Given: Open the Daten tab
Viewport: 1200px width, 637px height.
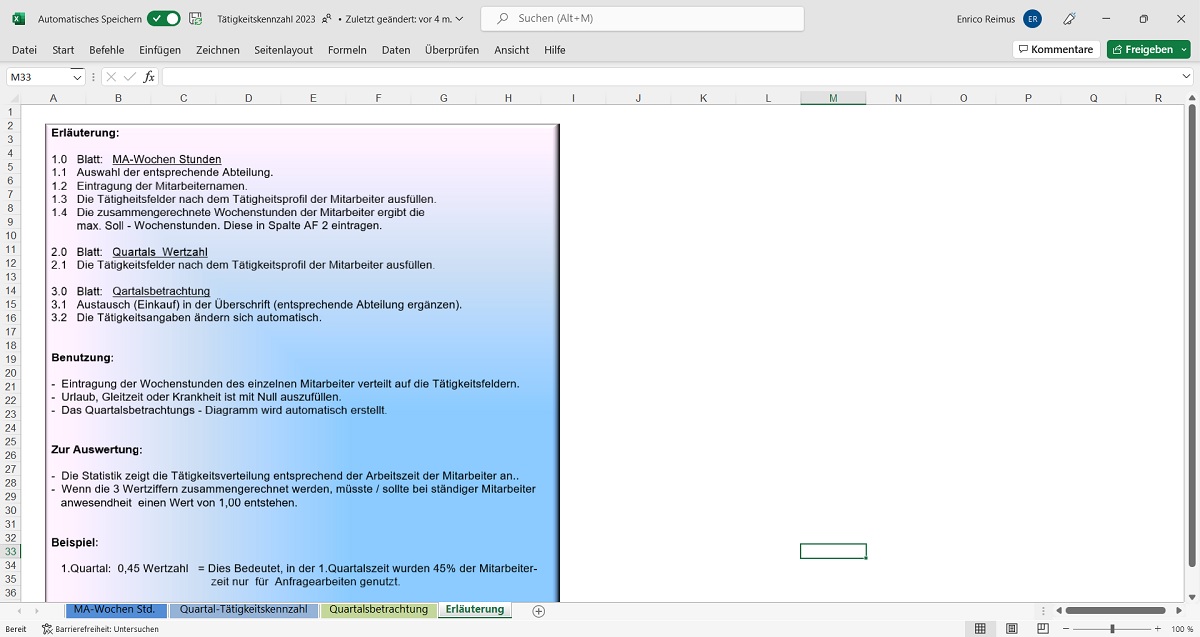Looking at the screenshot, I should (x=396, y=50).
